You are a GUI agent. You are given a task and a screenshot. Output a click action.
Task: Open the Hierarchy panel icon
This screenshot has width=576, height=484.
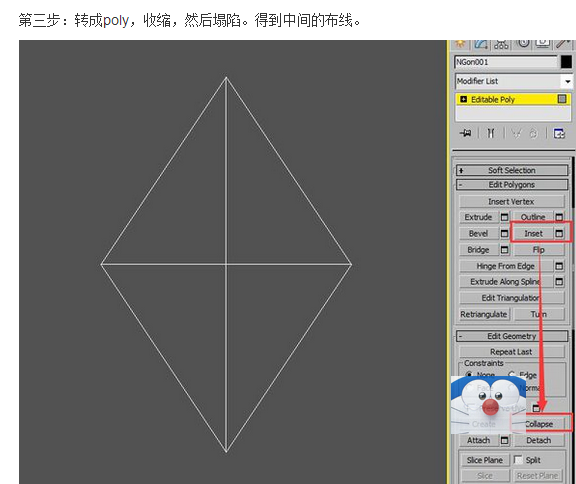click(501, 44)
